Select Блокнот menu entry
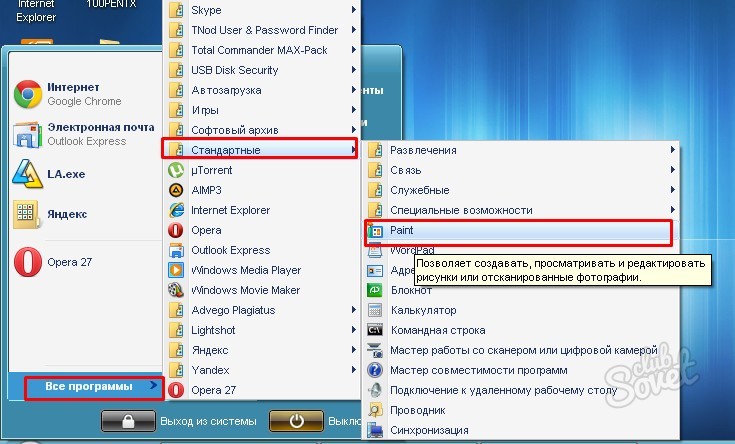The height and width of the screenshot is (444, 735). (411, 290)
